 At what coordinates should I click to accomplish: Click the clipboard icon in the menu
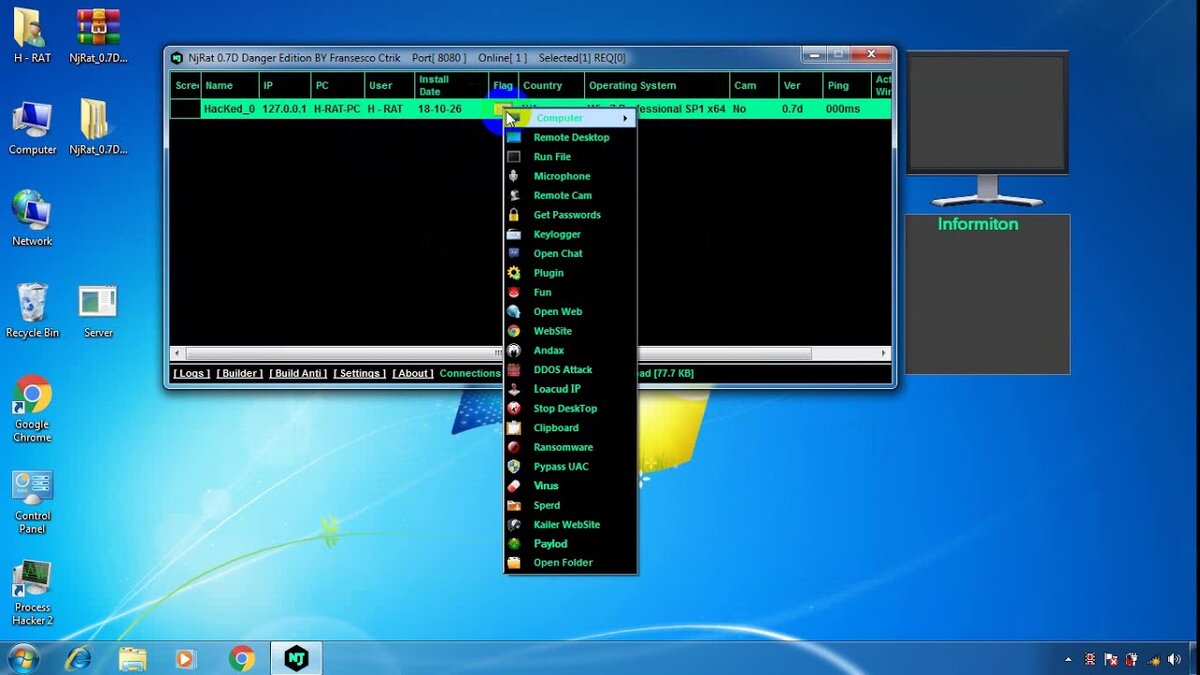(x=514, y=427)
